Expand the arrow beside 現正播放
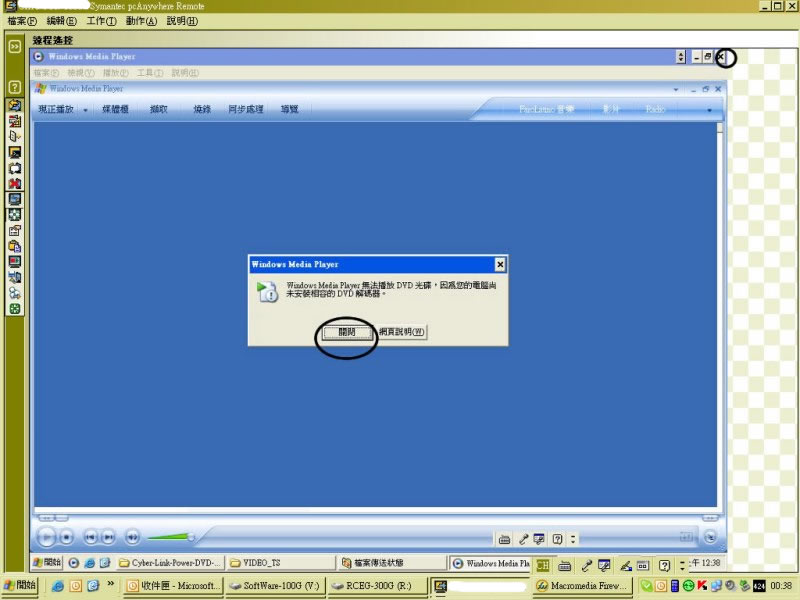Image resolution: width=800 pixels, height=600 pixels. pos(85,110)
